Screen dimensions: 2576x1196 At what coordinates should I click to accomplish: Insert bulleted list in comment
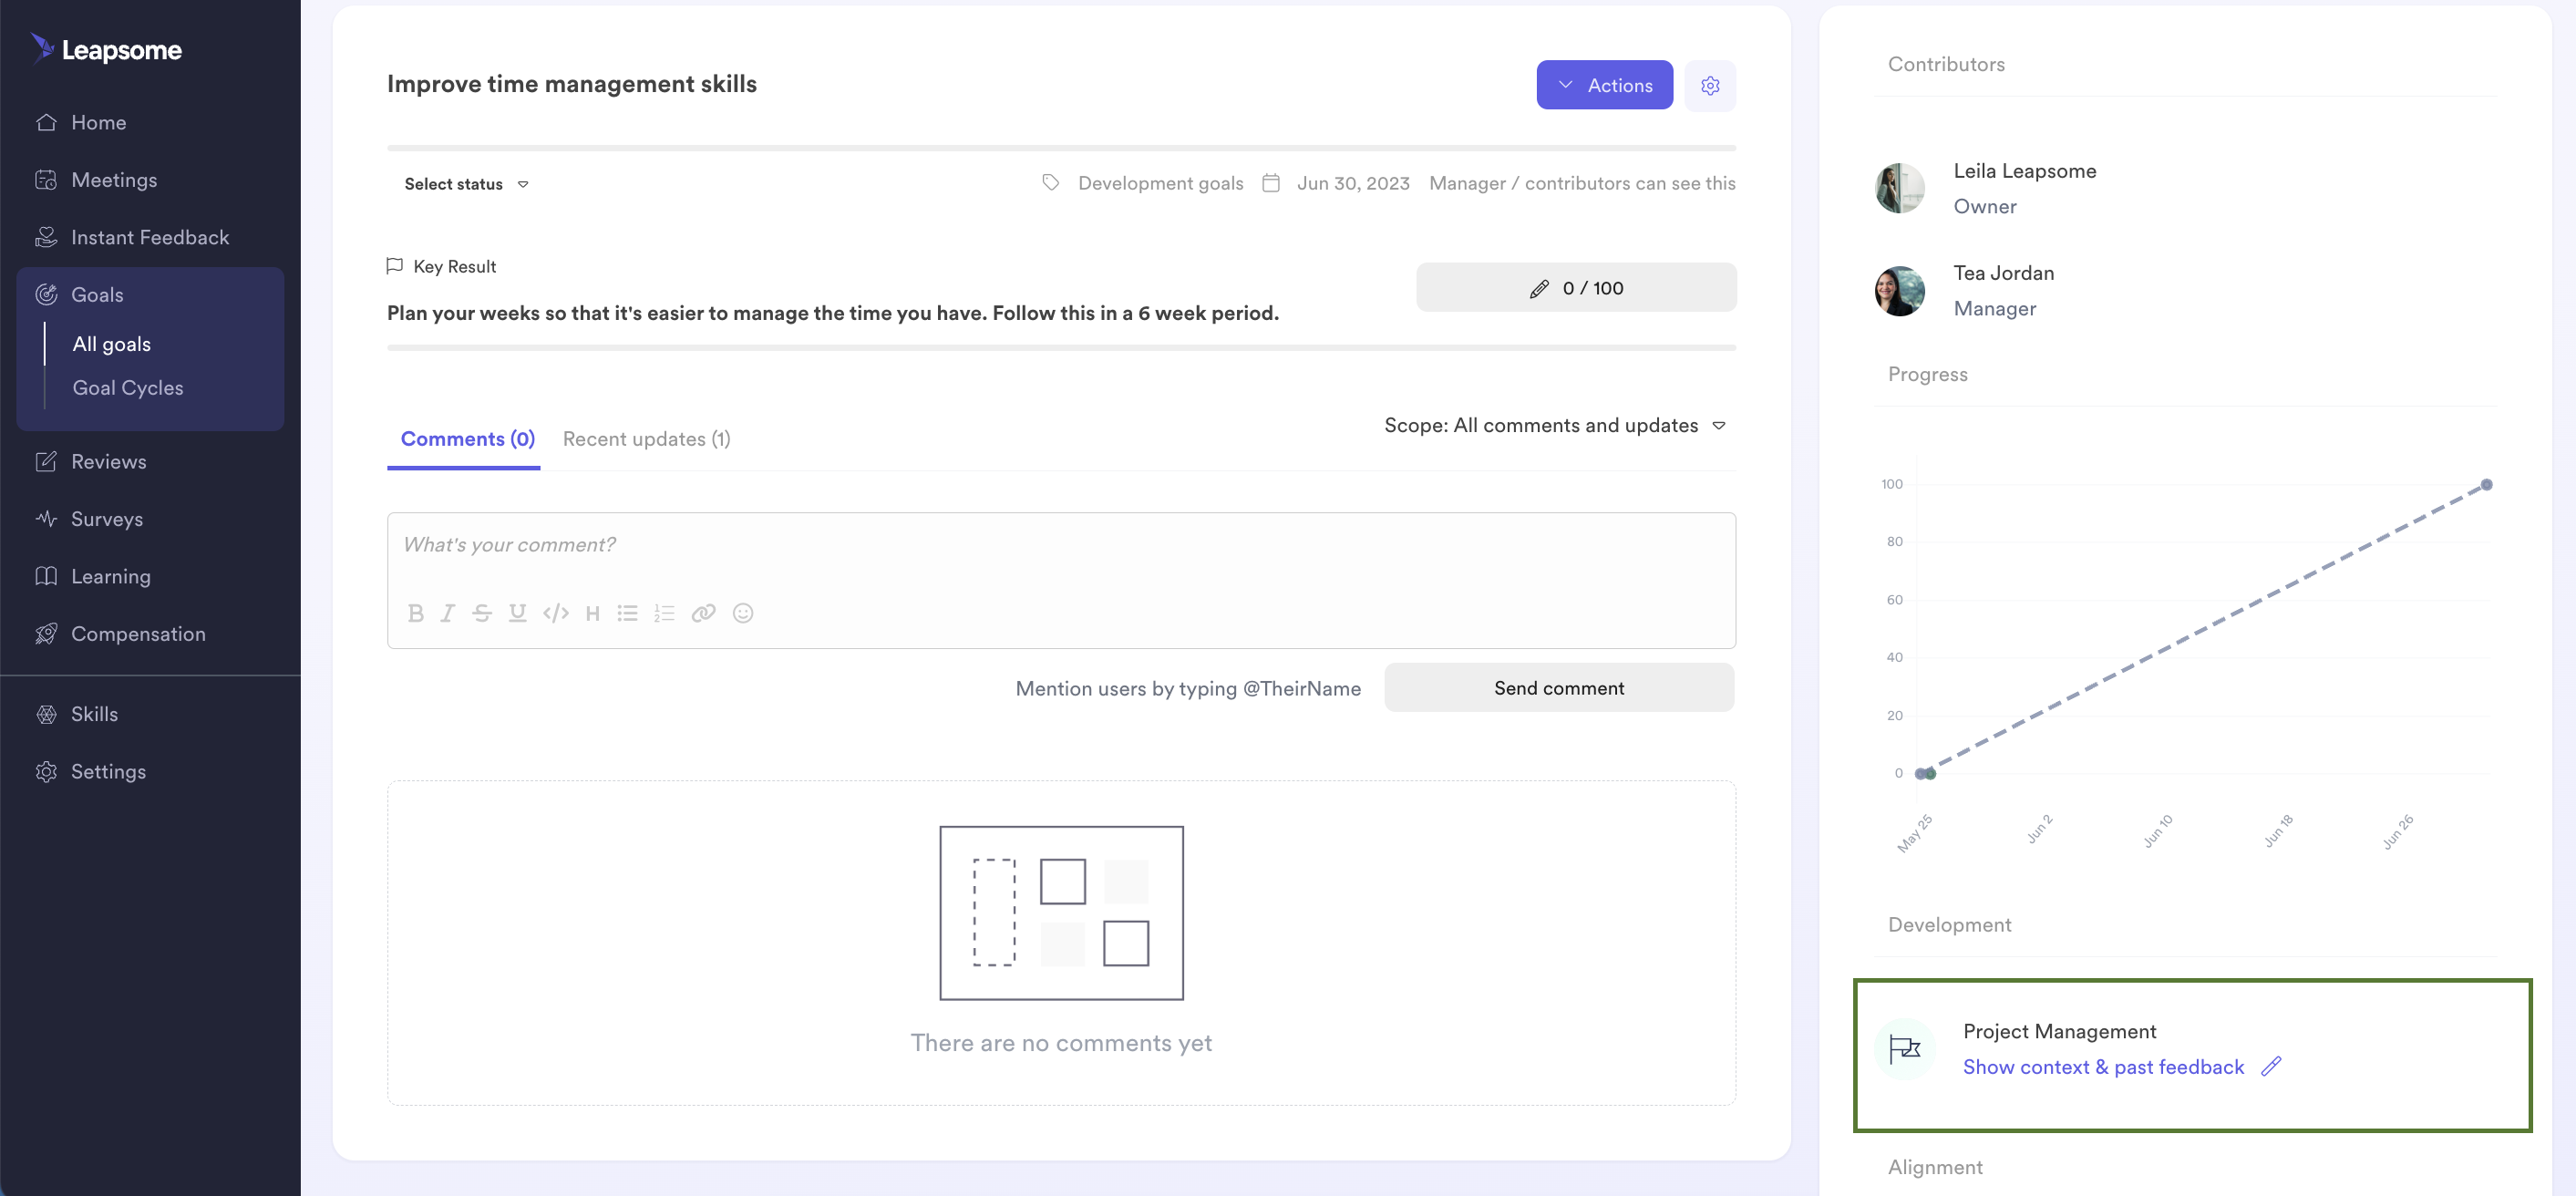(x=627, y=613)
